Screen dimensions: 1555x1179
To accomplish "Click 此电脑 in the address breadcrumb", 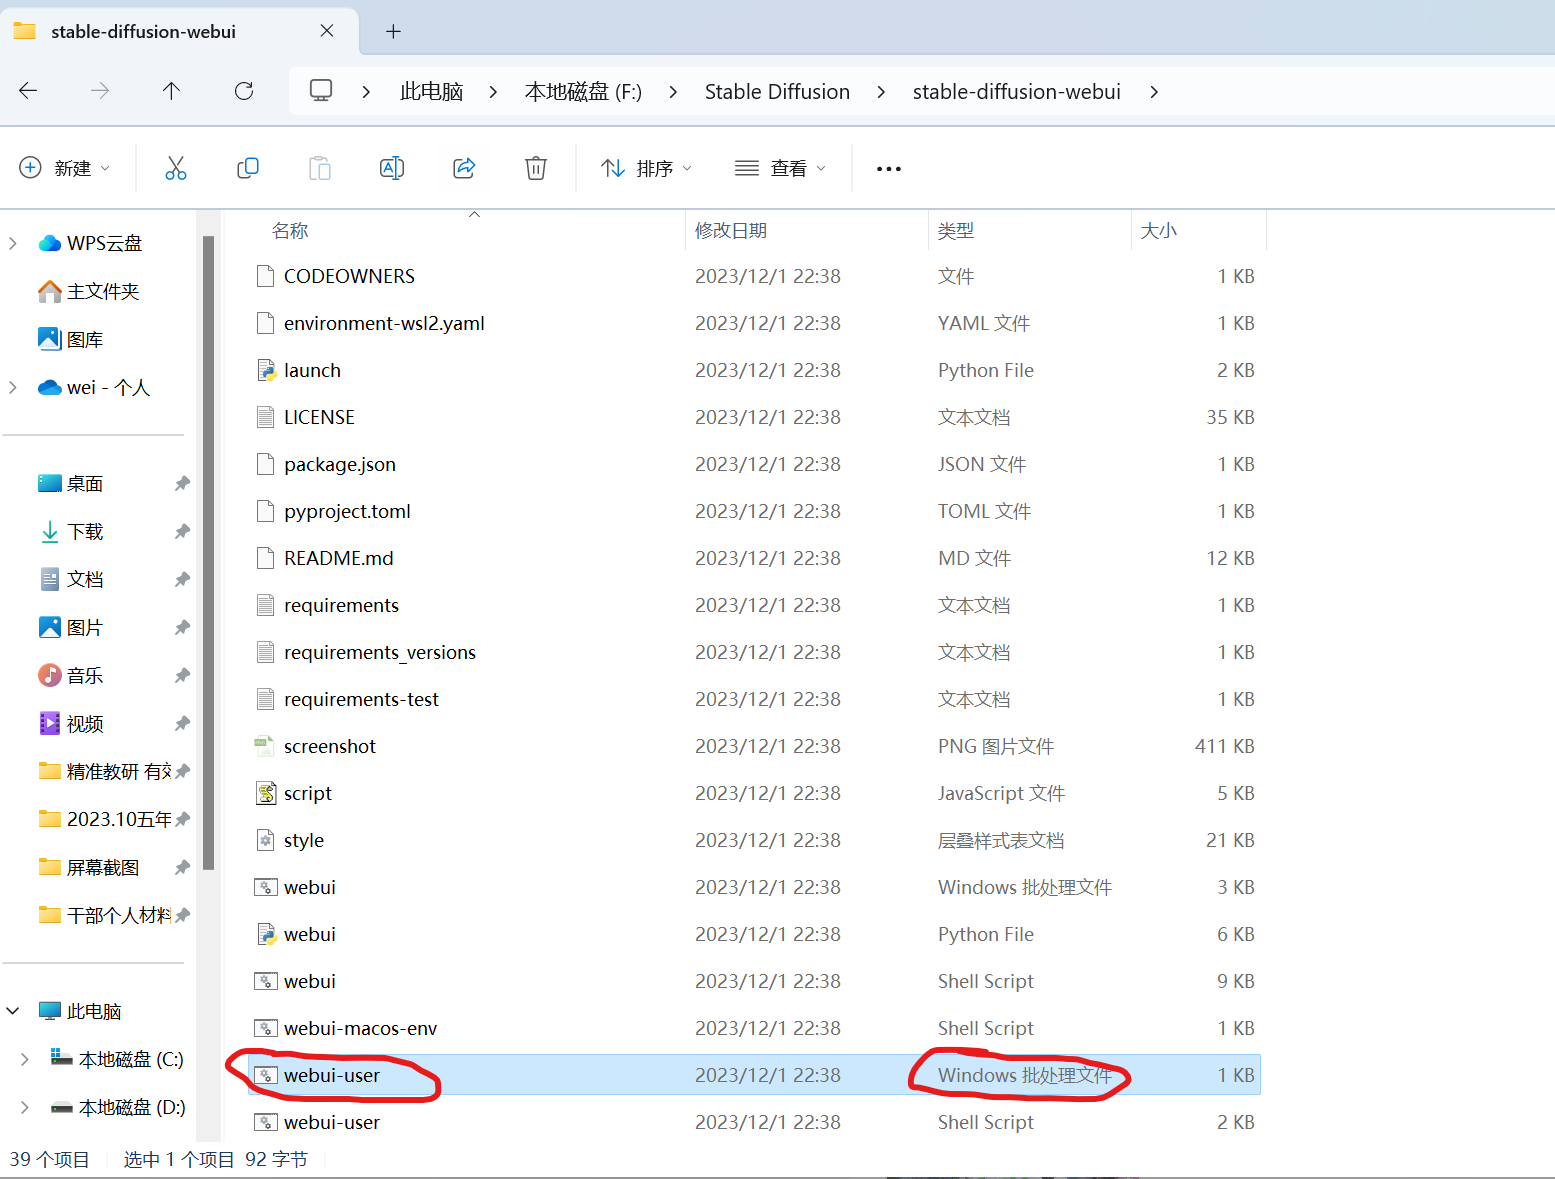I will pyautogui.click(x=432, y=92).
